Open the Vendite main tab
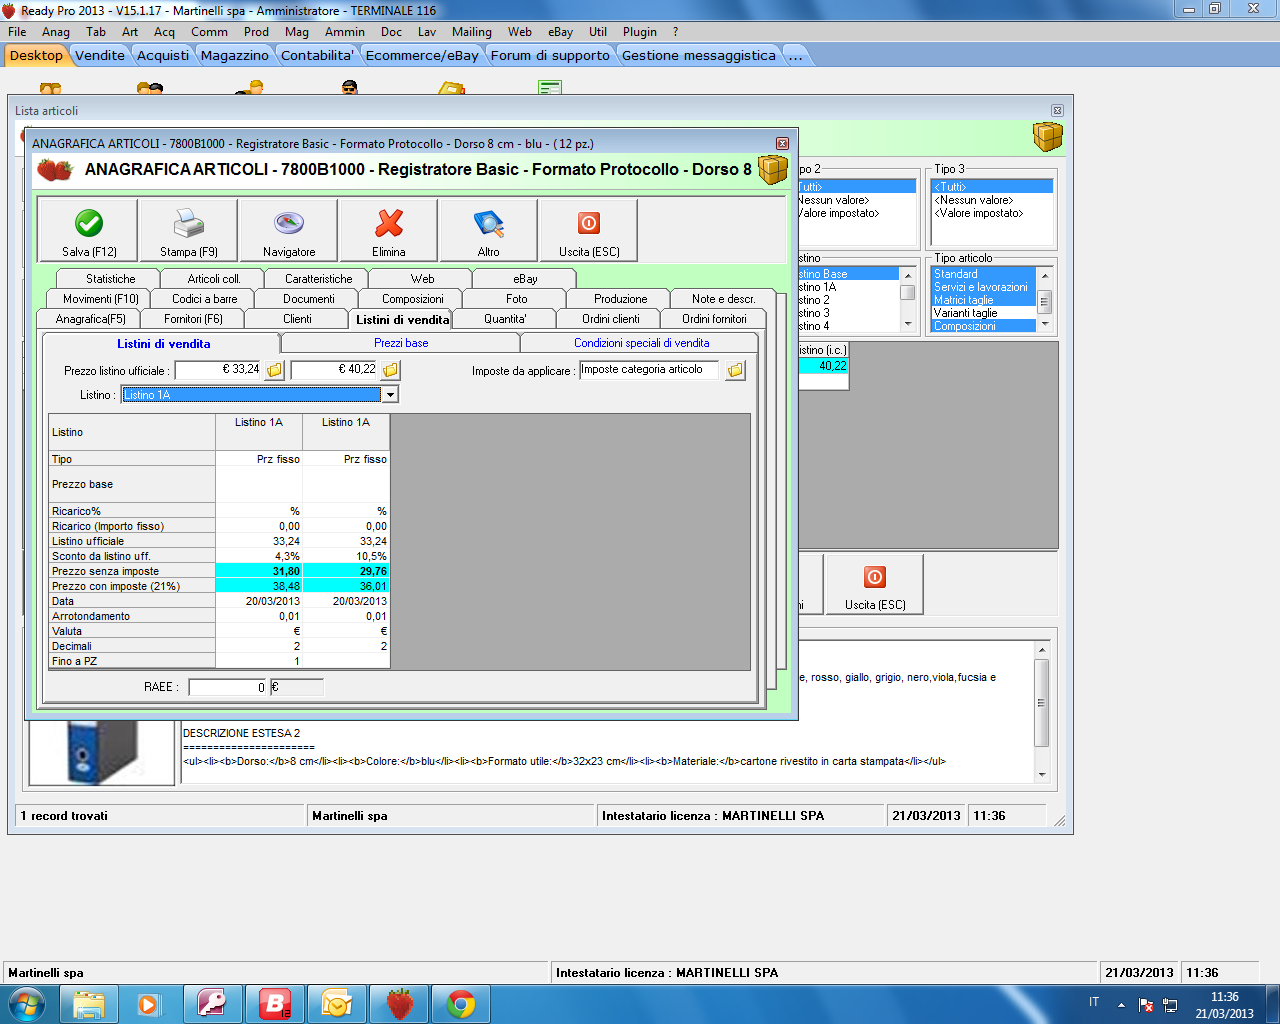1280x1024 pixels. (100, 55)
